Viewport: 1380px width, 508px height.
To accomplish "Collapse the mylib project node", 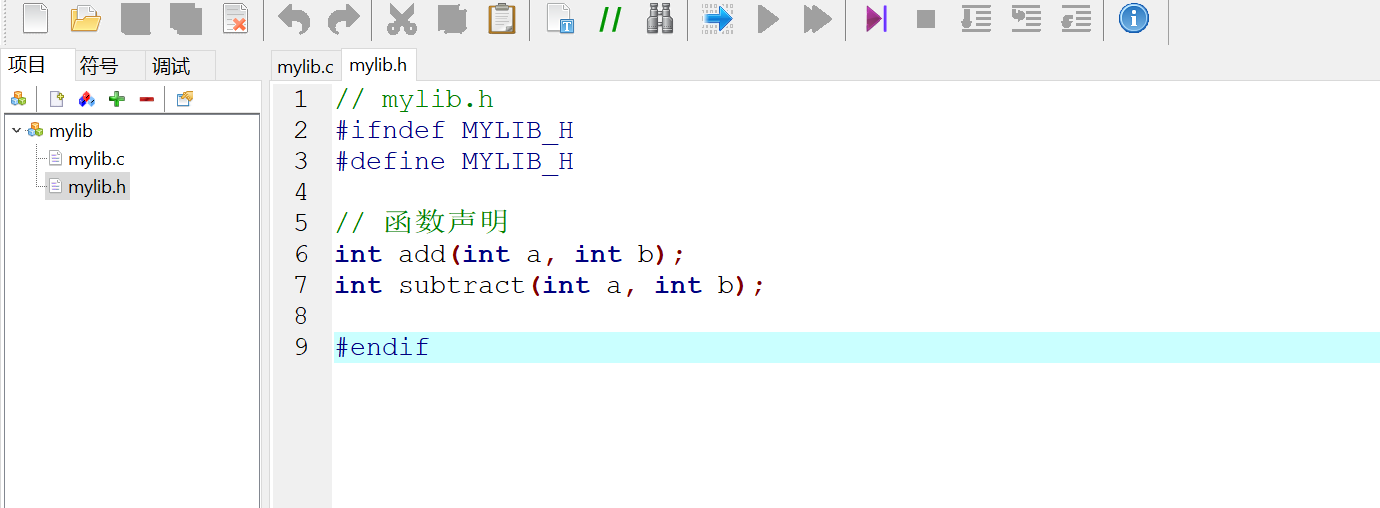I will (16, 131).
